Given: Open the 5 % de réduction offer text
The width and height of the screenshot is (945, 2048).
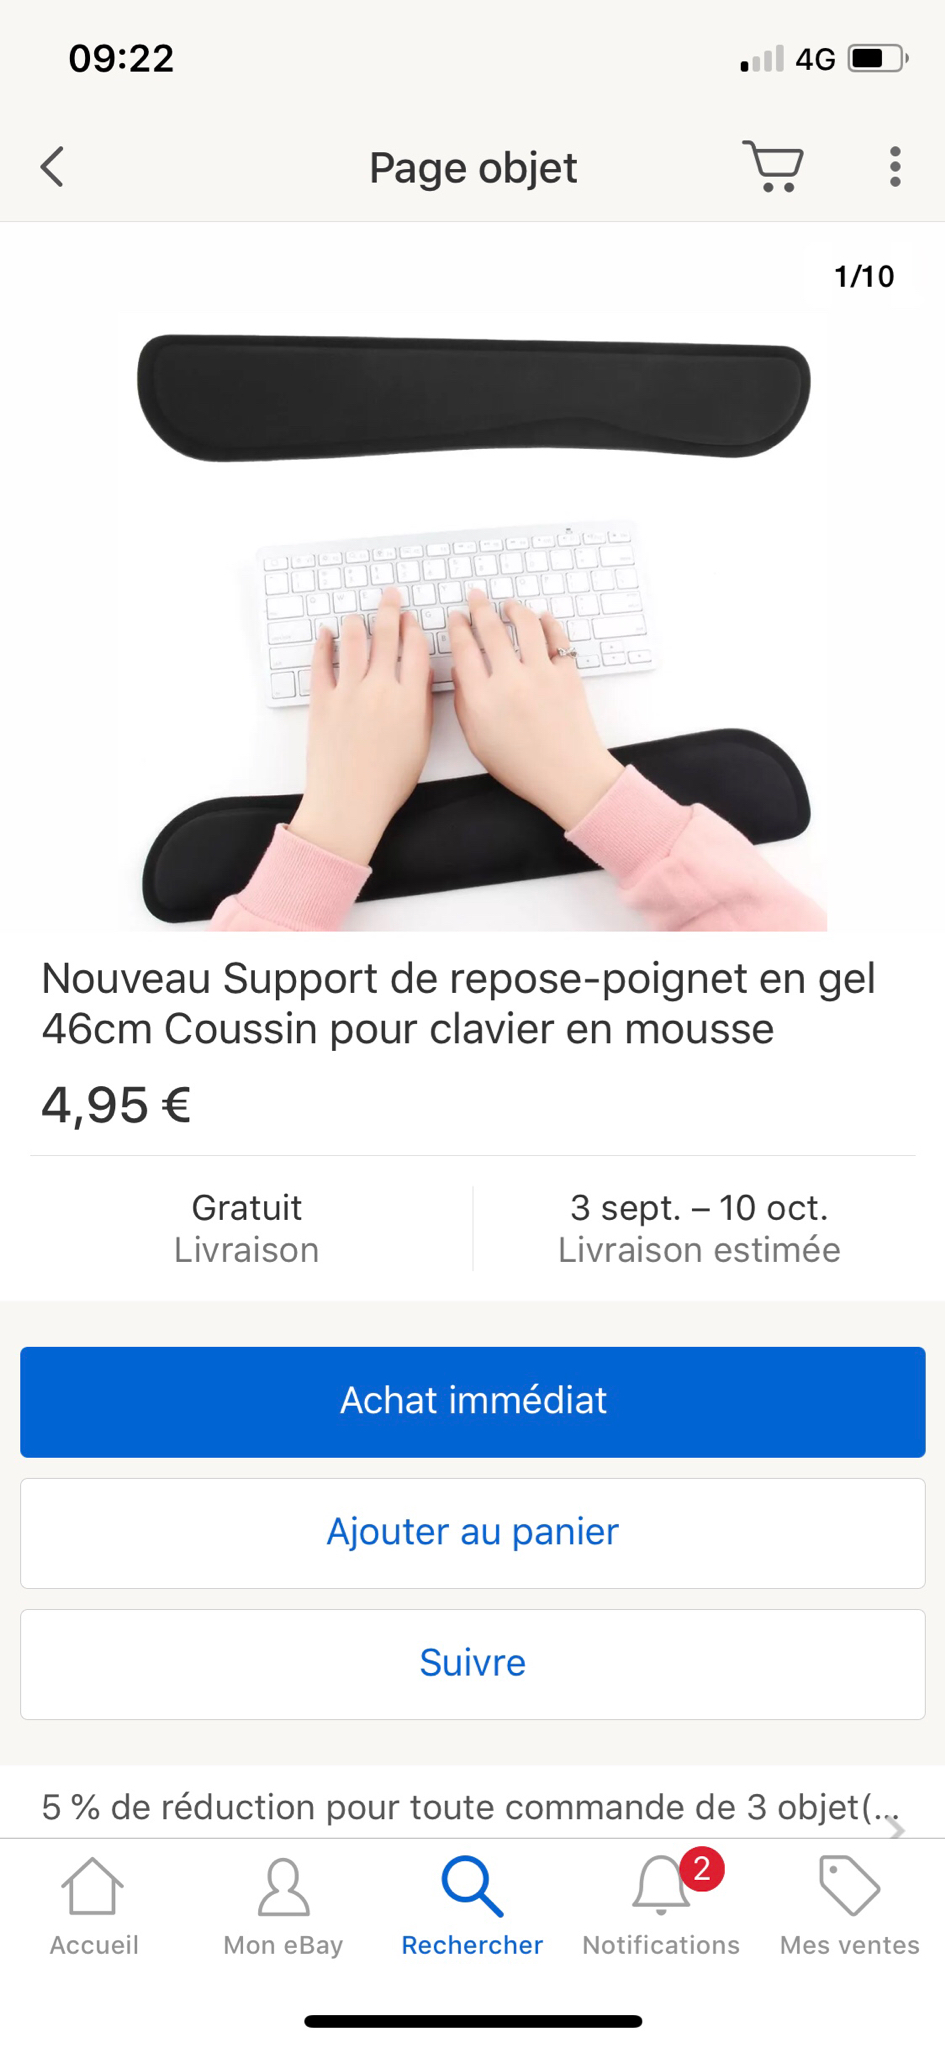Looking at the screenshot, I should pyautogui.click(x=471, y=1806).
